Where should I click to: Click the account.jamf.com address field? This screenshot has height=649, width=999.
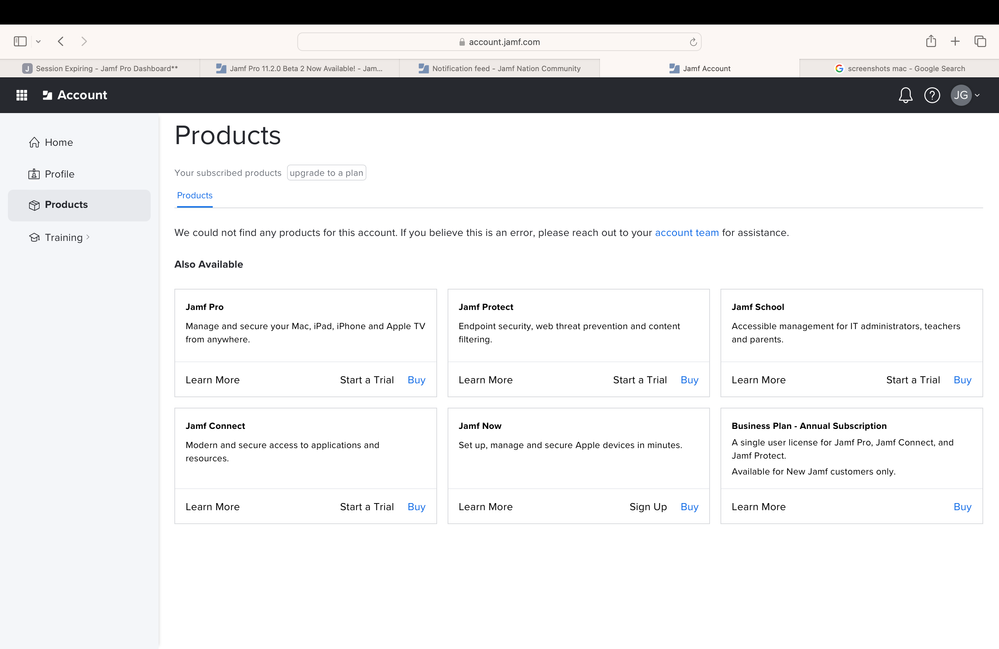pos(500,42)
